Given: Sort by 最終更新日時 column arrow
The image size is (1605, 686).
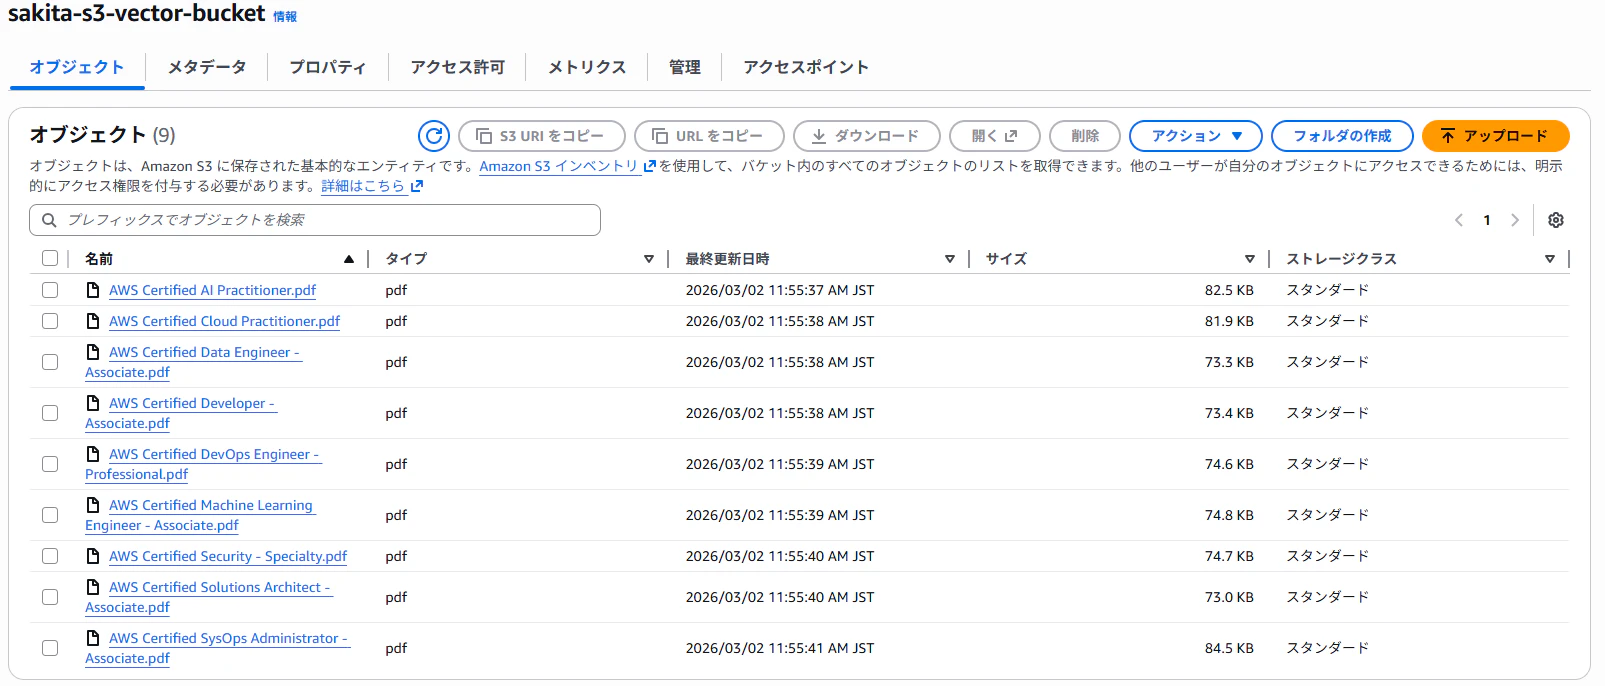Looking at the screenshot, I should coord(950,259).
